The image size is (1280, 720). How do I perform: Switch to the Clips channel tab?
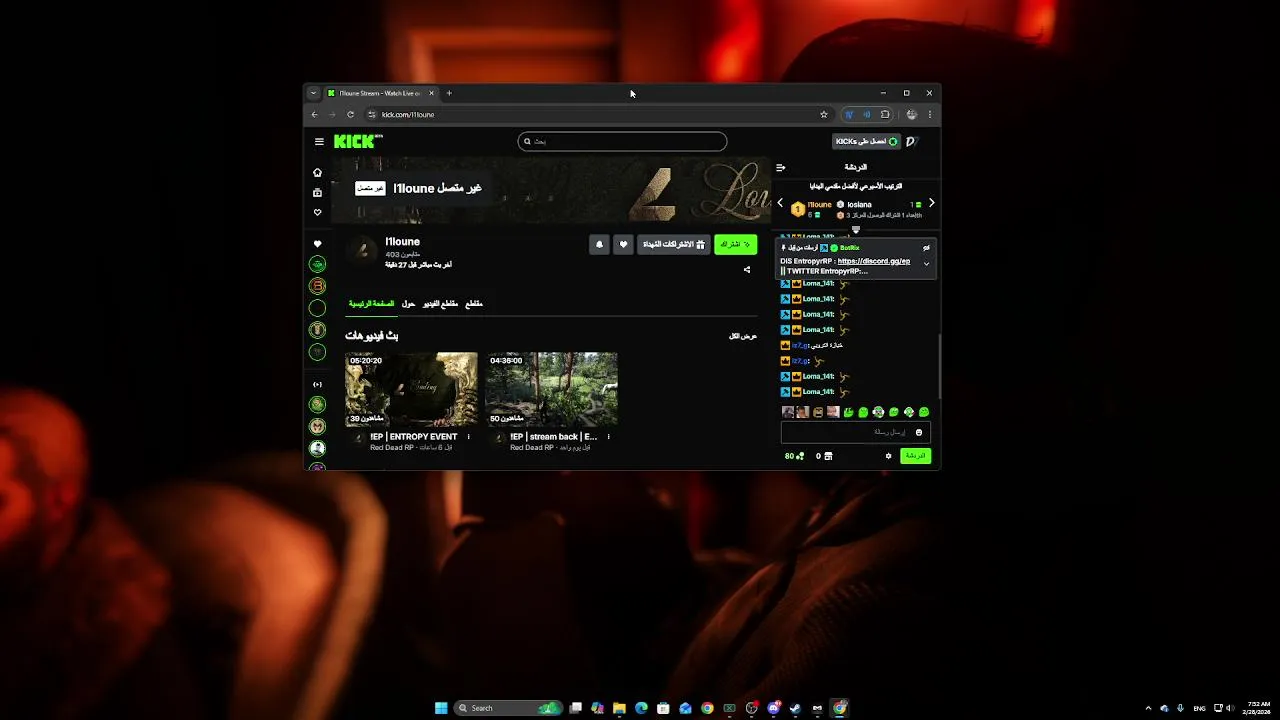tap(474, 303)
